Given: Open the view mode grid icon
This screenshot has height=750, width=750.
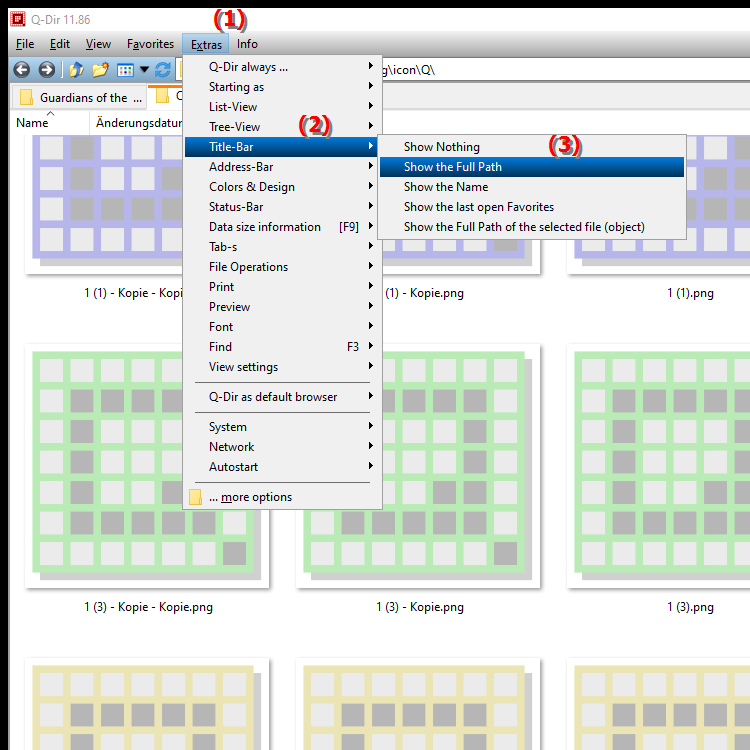Looking at the screenshot, I should 125,70.
